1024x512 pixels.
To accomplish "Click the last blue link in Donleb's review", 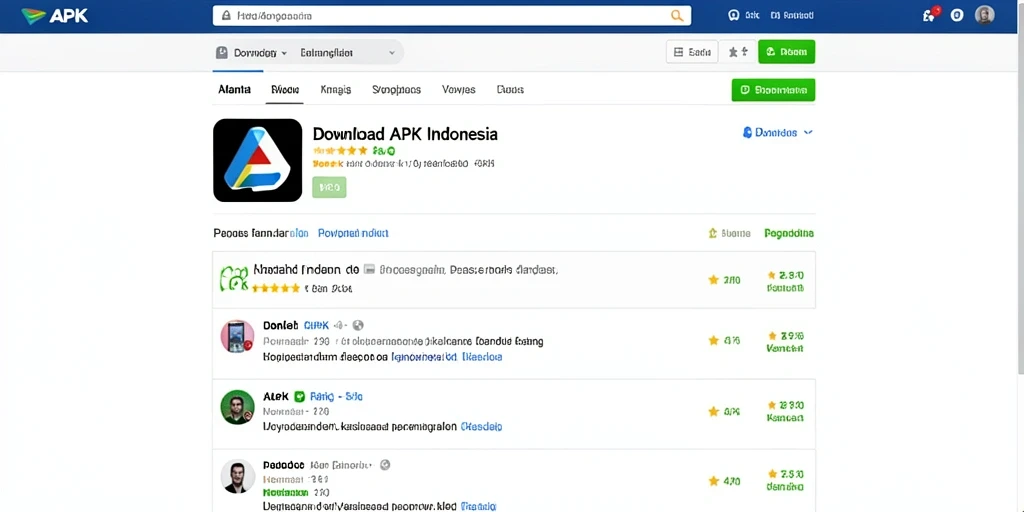I will click(x=482, y=357).
